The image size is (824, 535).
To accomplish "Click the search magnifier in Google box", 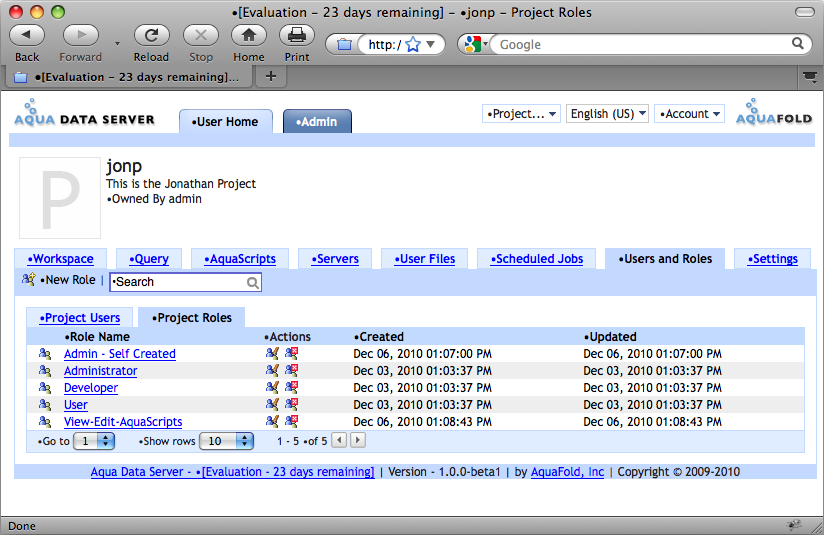I will coord(798,44).
